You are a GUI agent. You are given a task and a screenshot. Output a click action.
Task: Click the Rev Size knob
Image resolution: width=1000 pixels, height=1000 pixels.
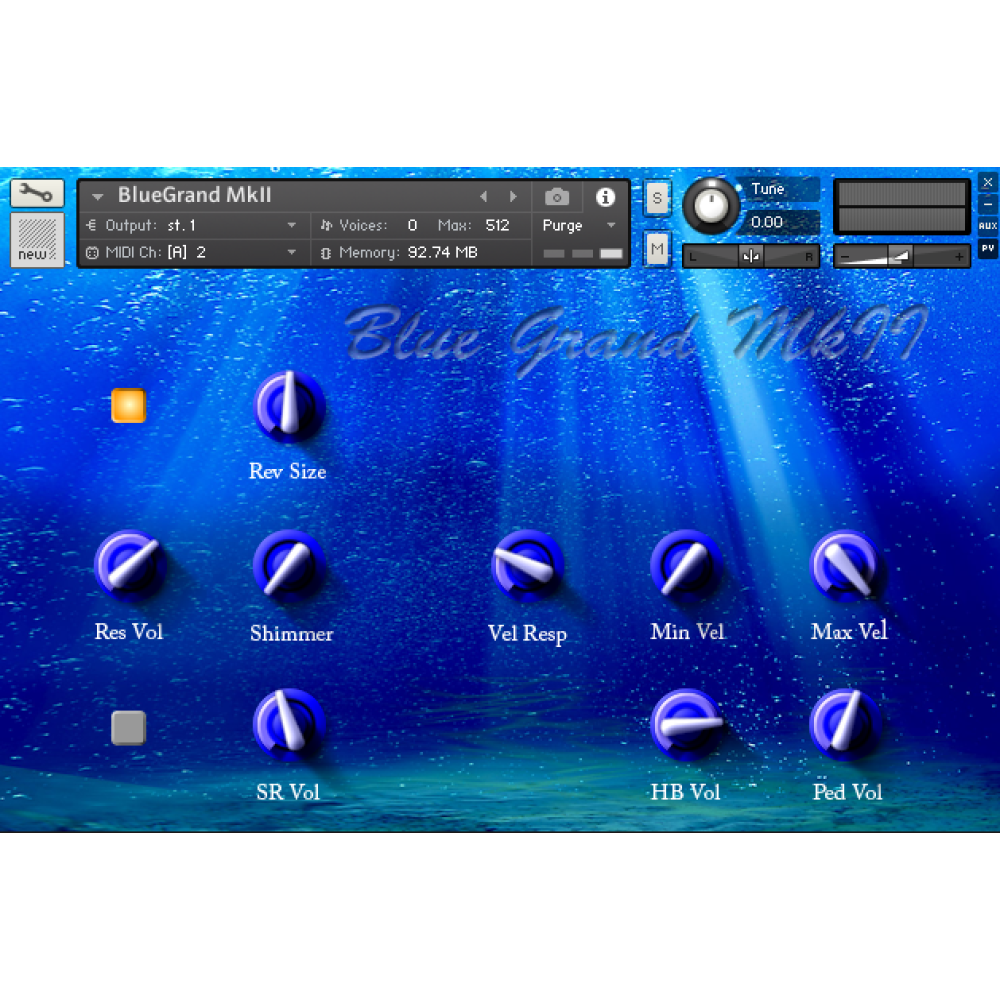[x=288, y=406]
